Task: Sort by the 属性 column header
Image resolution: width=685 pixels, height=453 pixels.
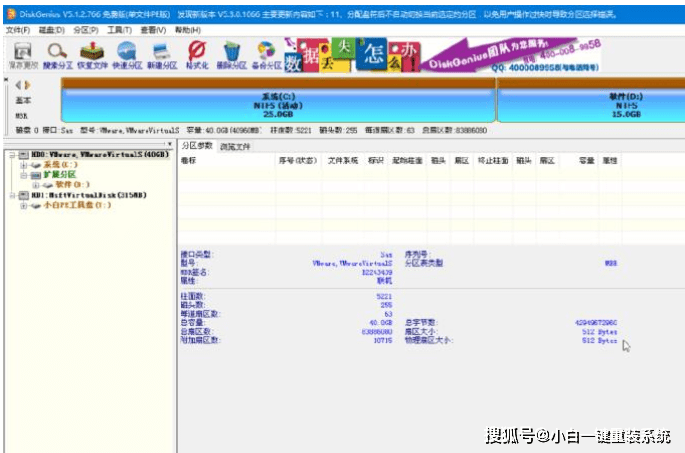Action: point(609,161)
